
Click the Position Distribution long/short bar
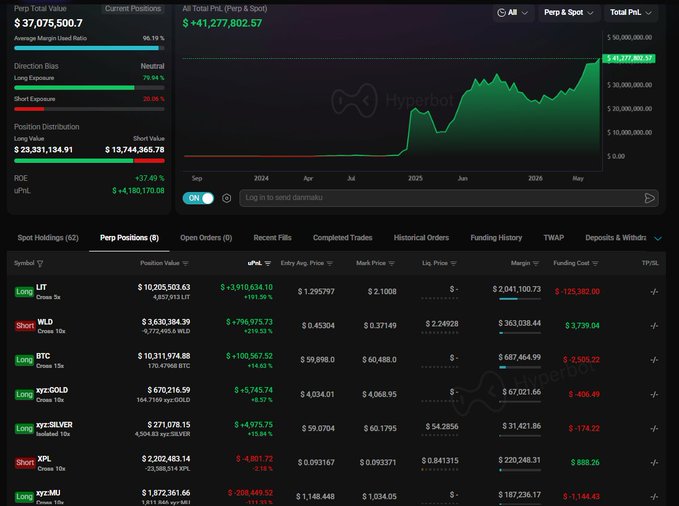tap(89, 161)
